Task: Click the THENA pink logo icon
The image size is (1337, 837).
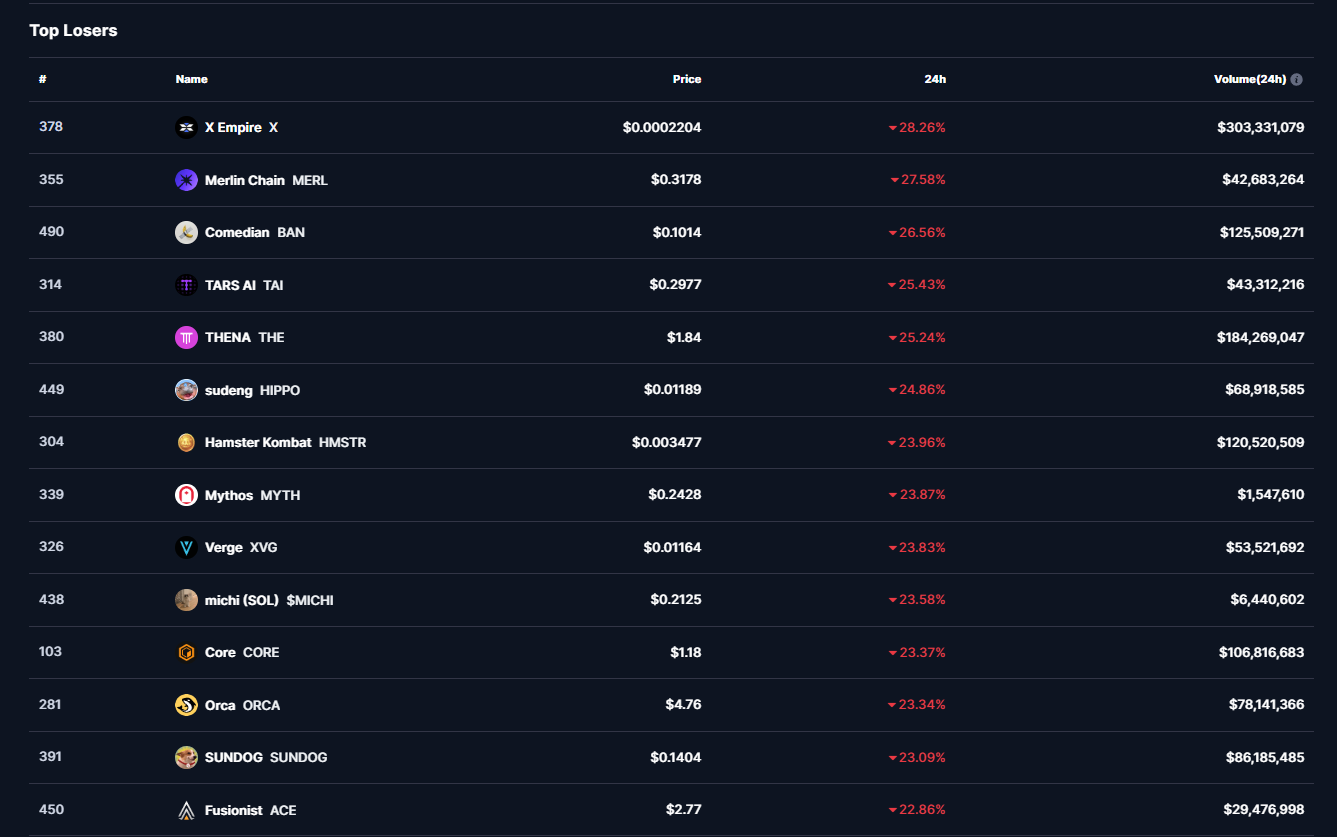Action: click(186, 338)
